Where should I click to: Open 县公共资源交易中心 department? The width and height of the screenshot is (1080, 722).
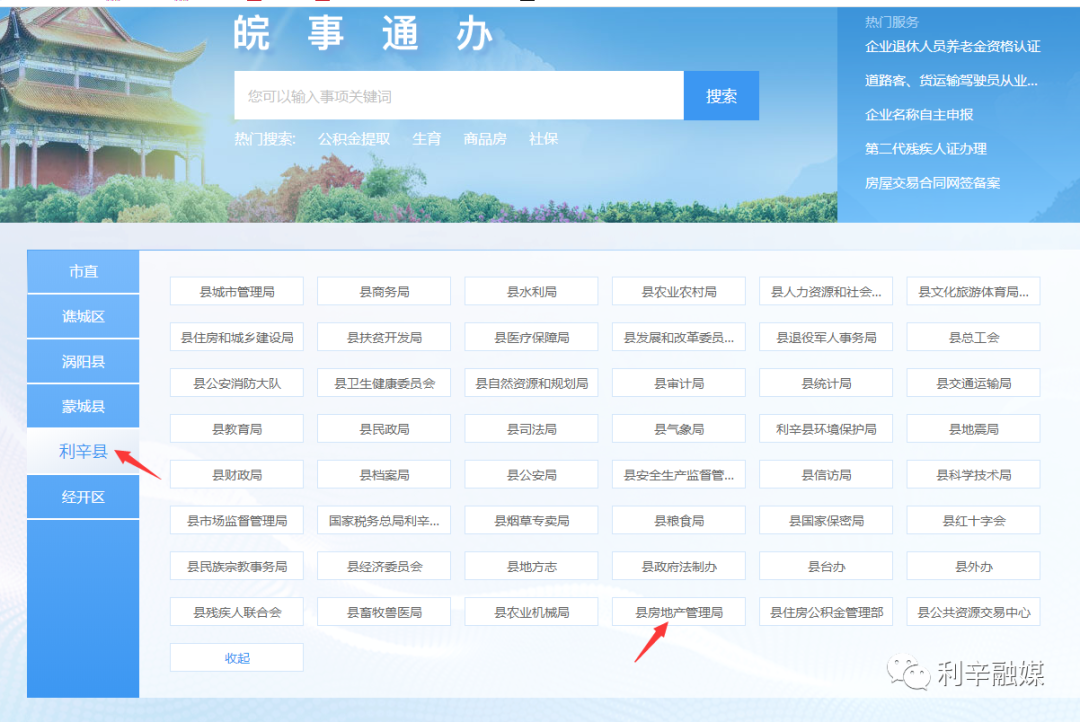[973, 612]
